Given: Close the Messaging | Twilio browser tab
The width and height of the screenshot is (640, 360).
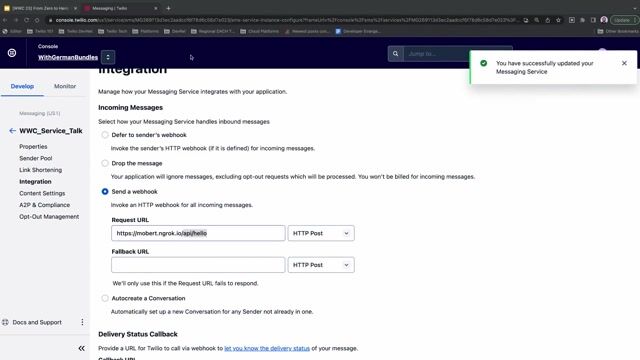Looking at the screenshot, I should [156, 8].
